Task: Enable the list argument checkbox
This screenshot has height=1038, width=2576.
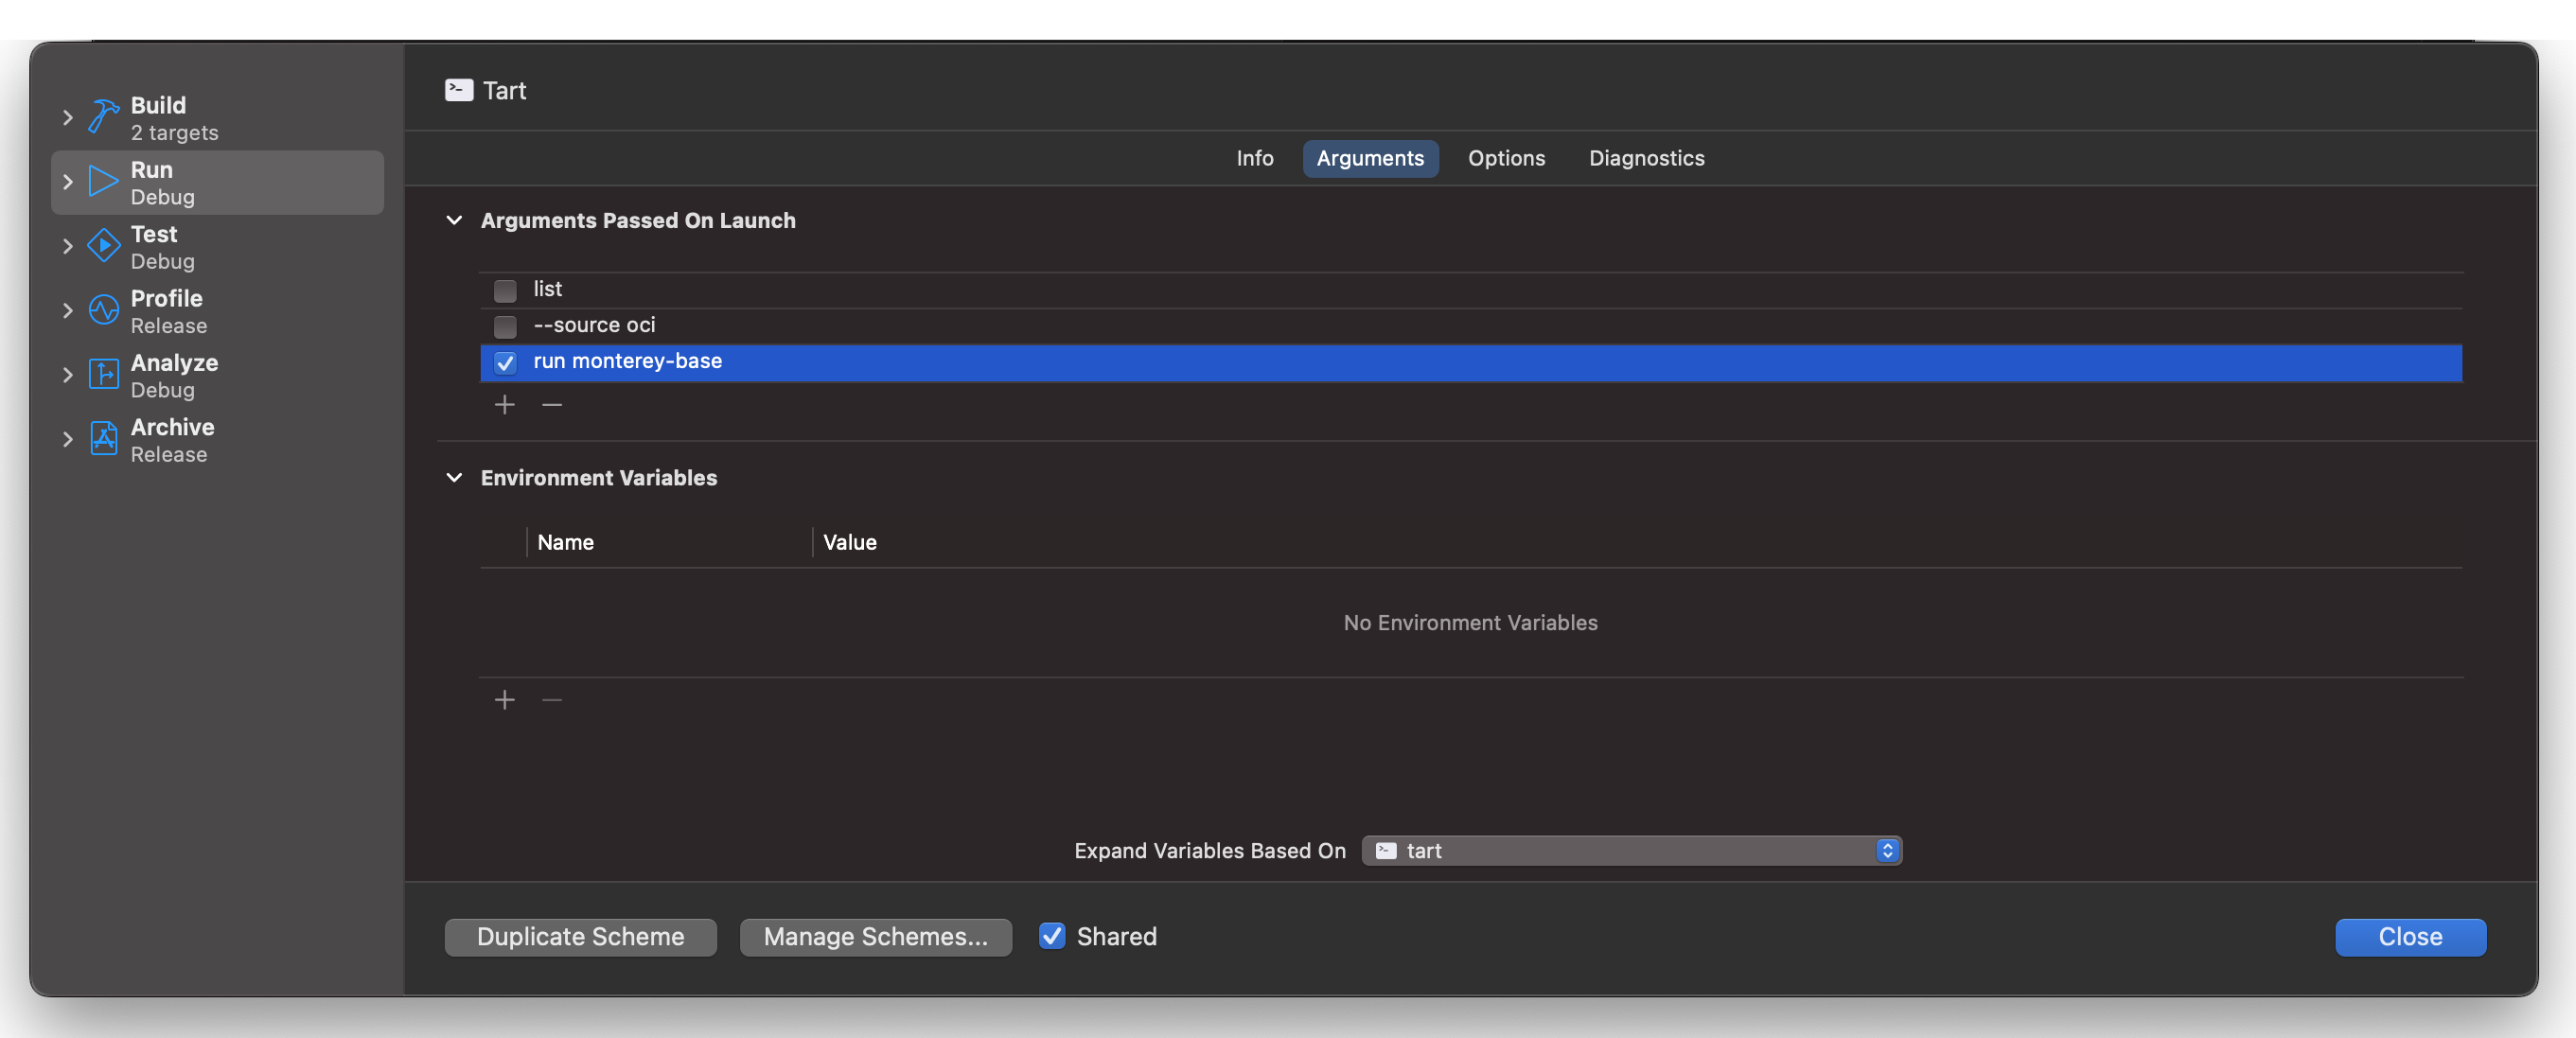Action: click(x=505, y=291)
